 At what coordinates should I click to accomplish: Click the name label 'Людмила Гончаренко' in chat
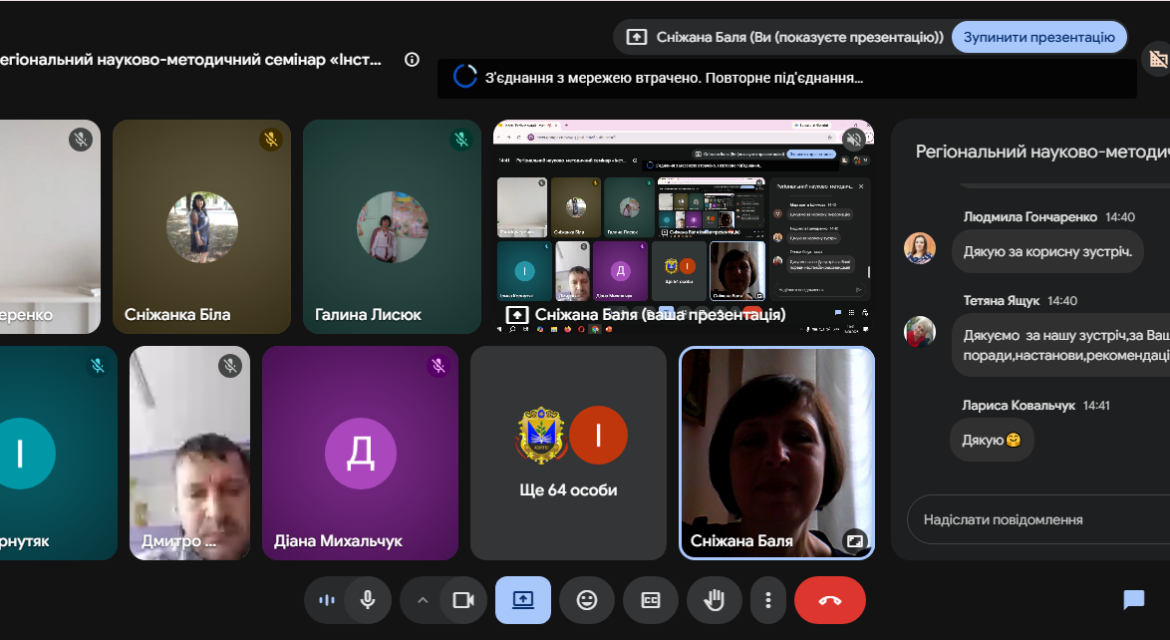[x=1030, y=217]
